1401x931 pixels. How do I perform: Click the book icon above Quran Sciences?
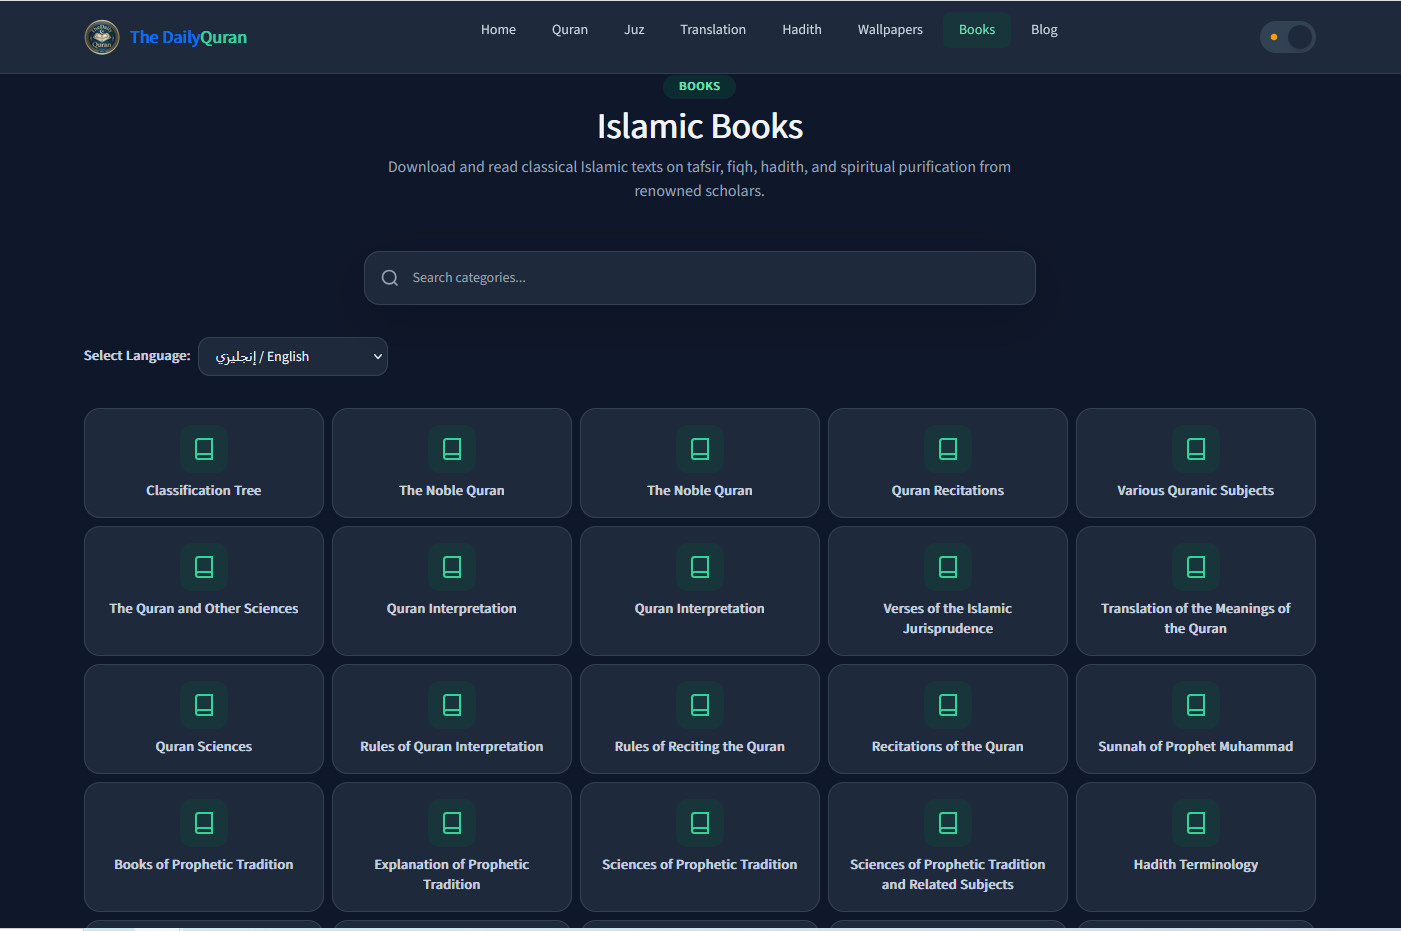pyautogui.click(x=204, y=705)
